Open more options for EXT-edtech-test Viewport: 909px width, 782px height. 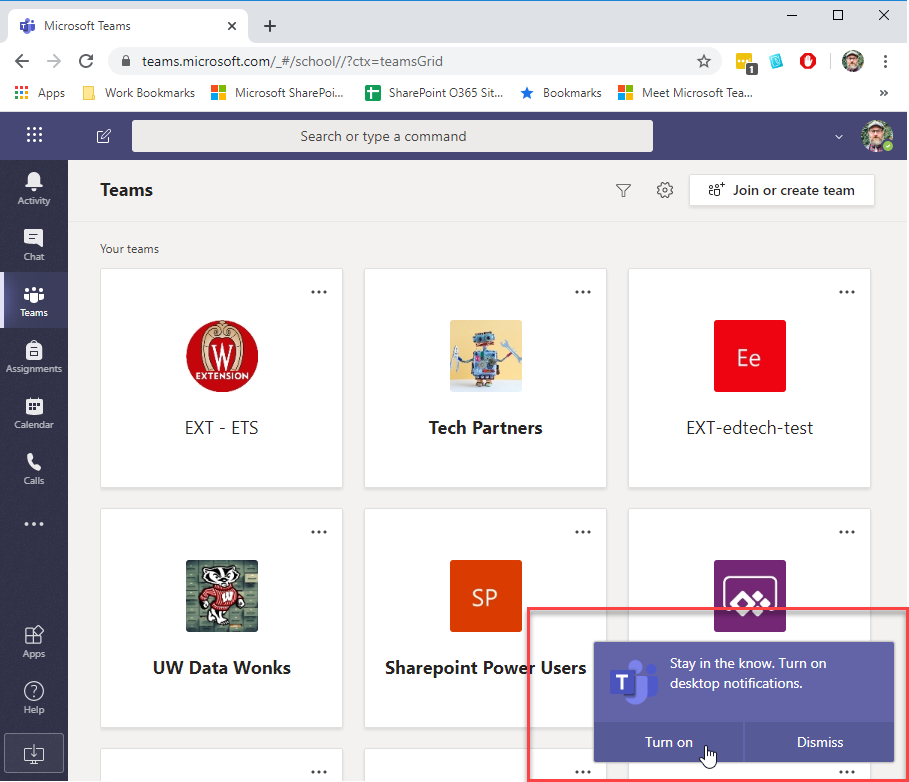coord(847,292)
